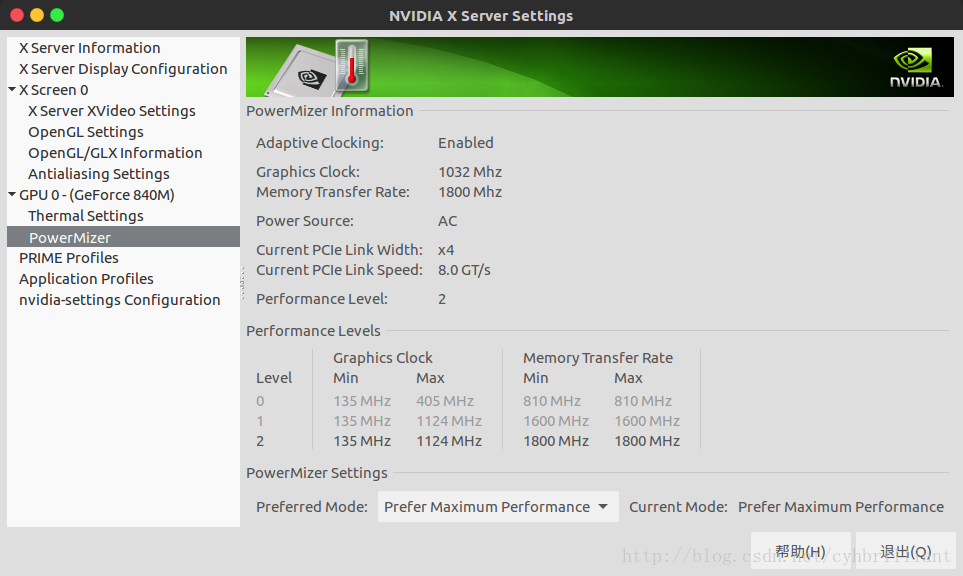The image size is (963, 576).
Task: Click the 退出(Q) quit button
Action: pyautogui.click(x=906, y=551)
